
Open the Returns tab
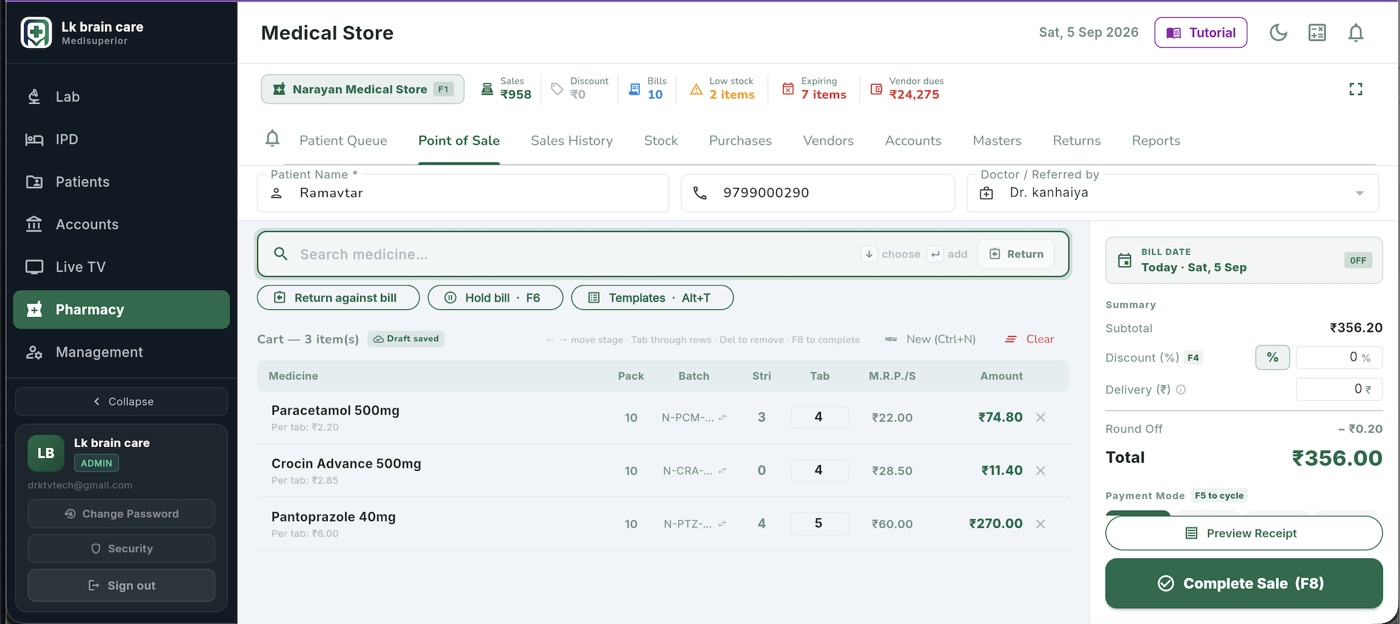pyautogui.click(x=1076, y=140)
